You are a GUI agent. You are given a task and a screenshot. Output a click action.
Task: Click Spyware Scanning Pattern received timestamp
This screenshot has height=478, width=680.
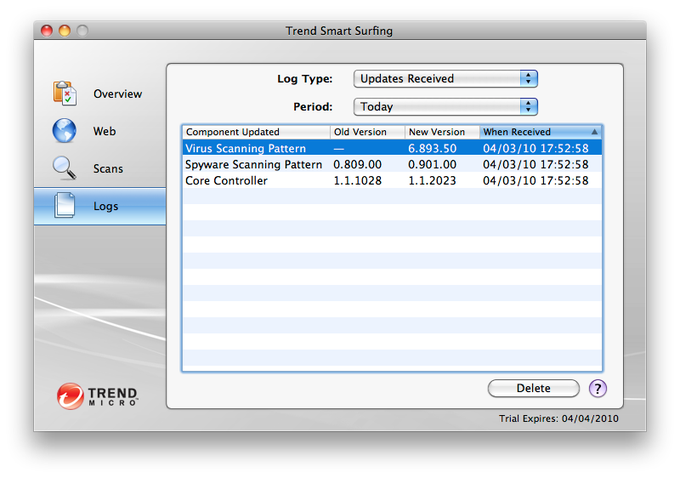[536, 164]
